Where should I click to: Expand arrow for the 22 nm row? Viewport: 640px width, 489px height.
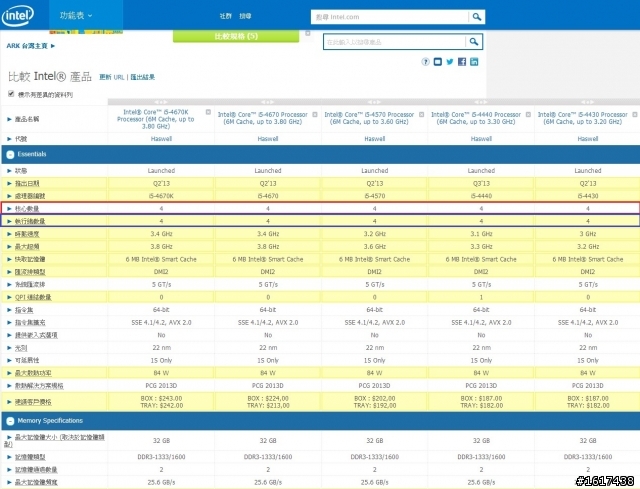9,348
